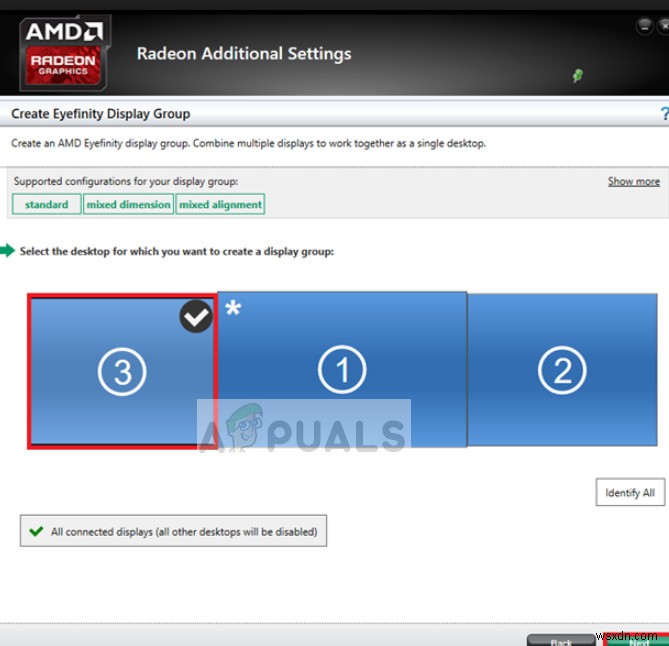This screenshot has width=669, height=646.
Task: Toggle the checkmark badge on display 3
Action: (196, 317)
